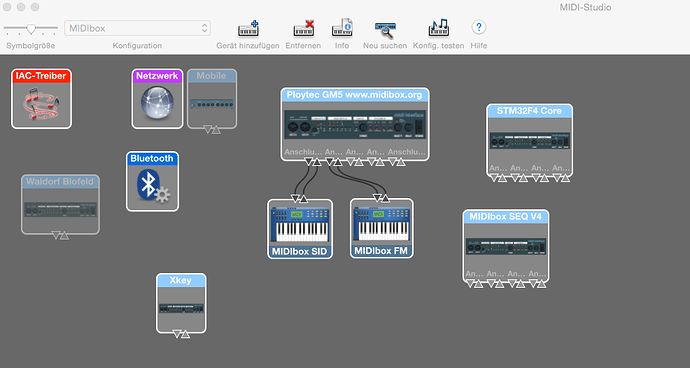690x368 pixels.
Task: Select the Bluetooth device icon
Action: coord(152,181)
